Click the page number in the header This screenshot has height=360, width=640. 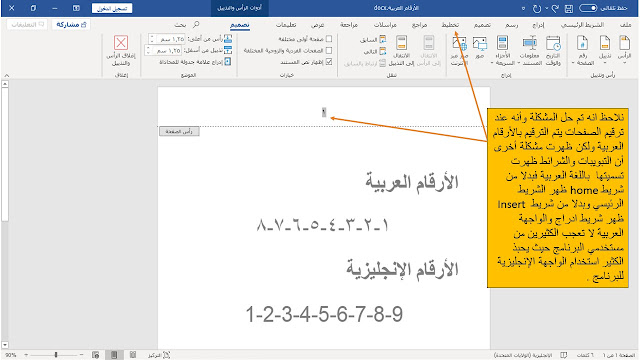(x=324, y=112)
